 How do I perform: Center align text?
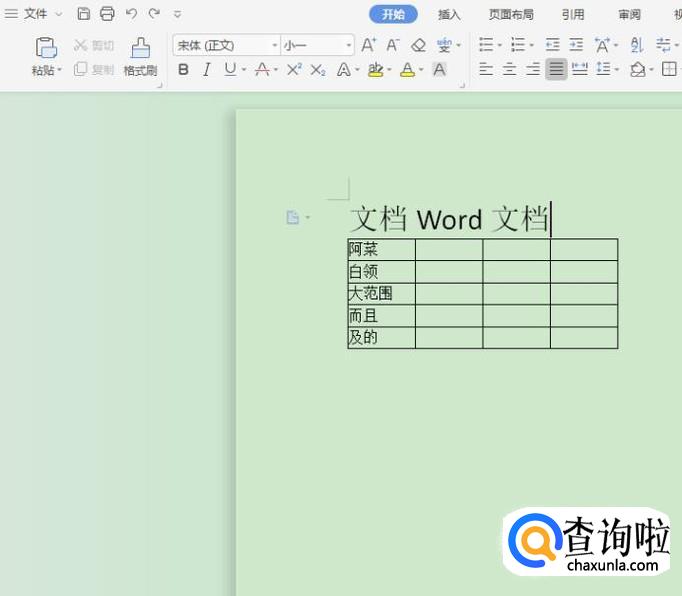509,69
